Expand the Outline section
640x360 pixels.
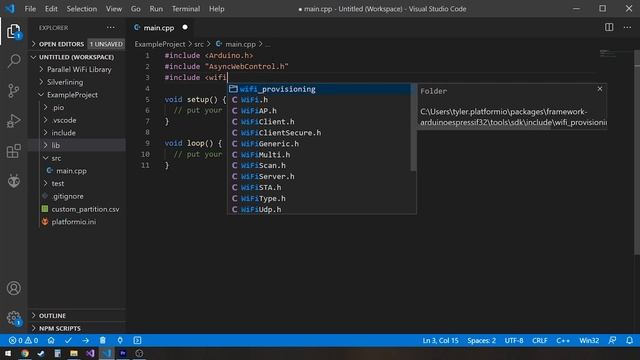(77, 316)
